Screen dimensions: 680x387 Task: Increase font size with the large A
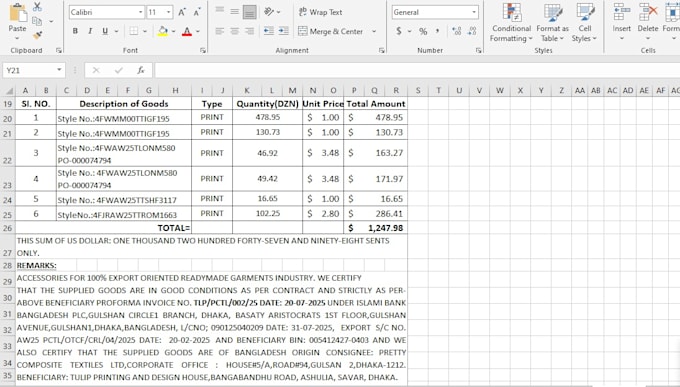click(182, 12)
